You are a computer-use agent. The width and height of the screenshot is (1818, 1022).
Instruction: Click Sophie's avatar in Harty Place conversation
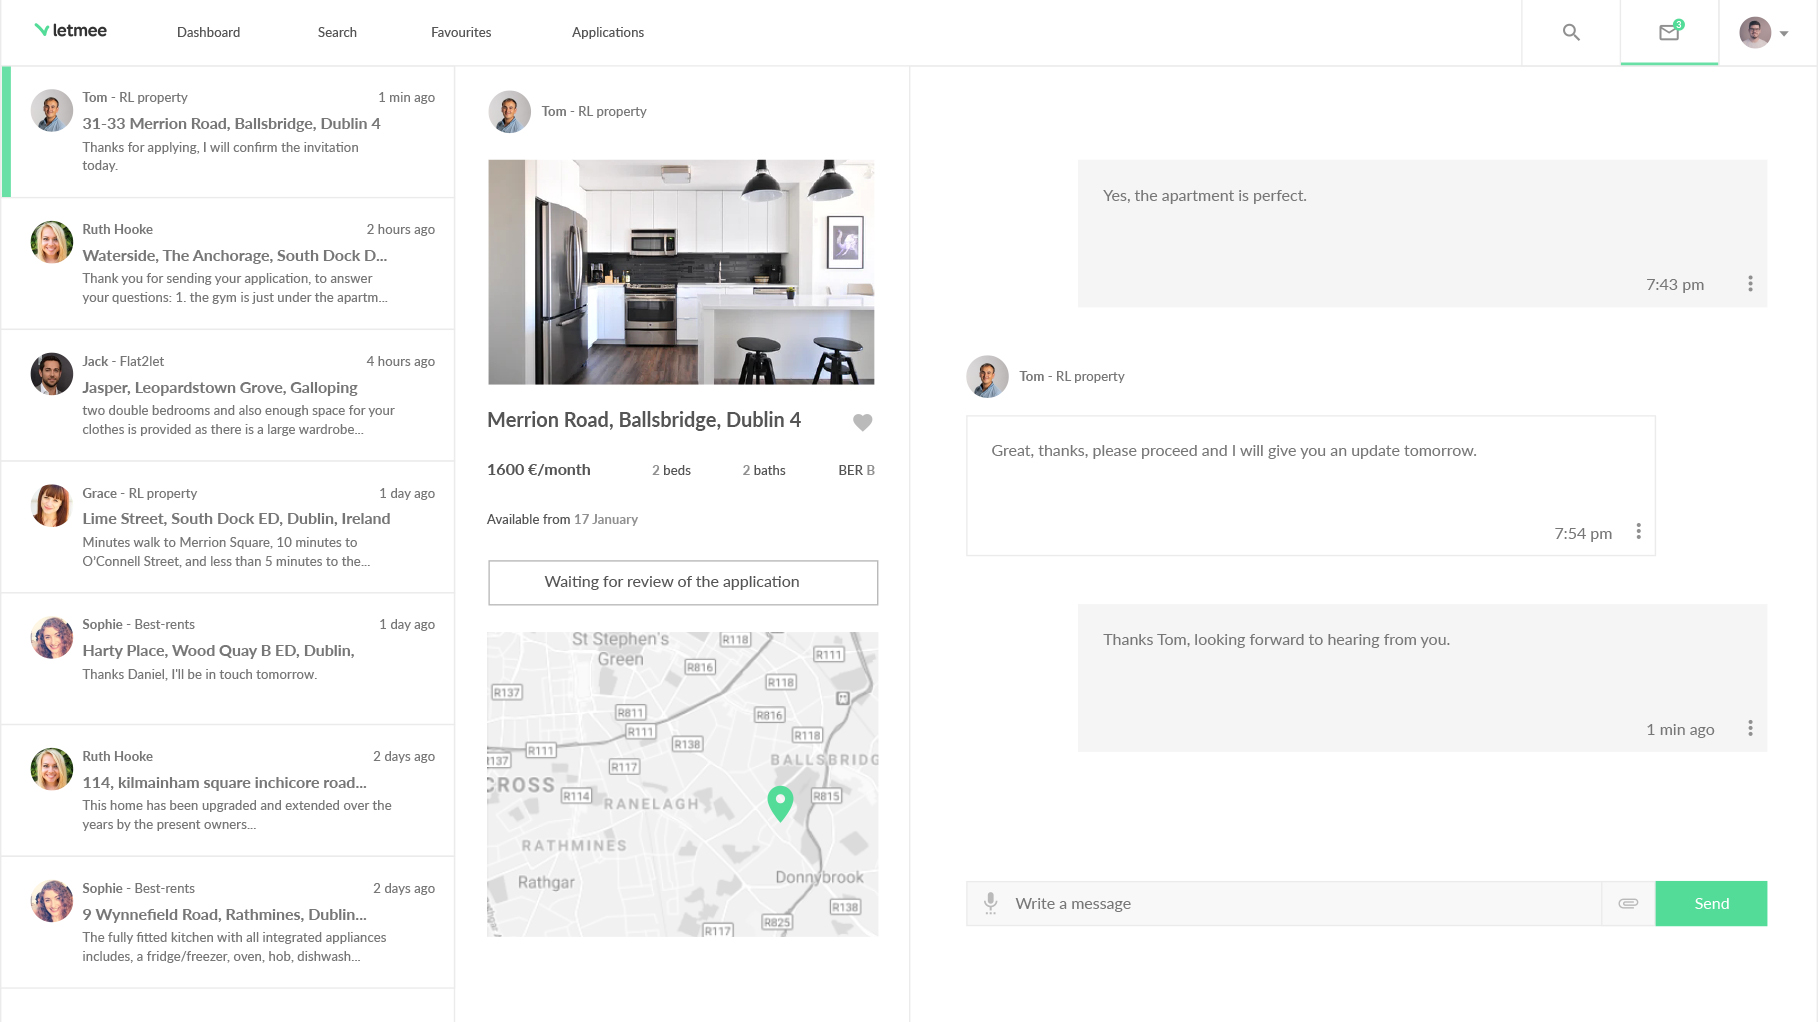click(52, 637)
